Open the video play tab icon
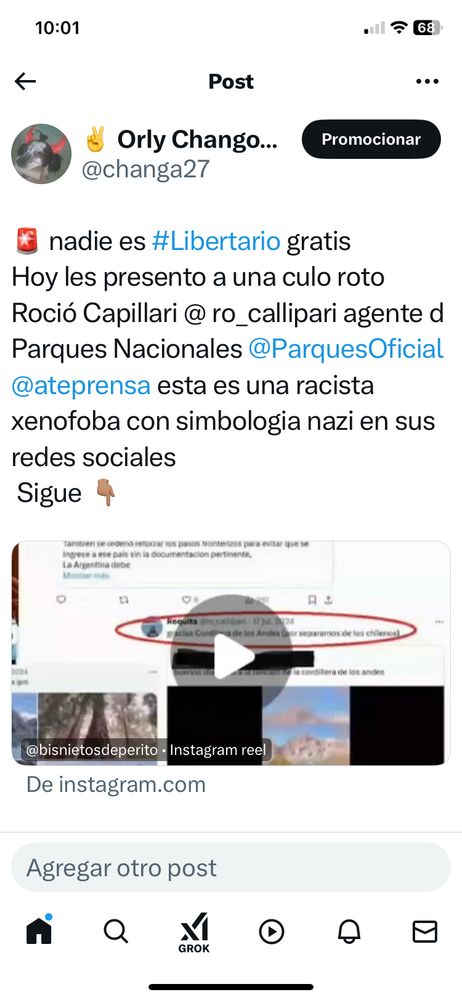 (271, 932)
